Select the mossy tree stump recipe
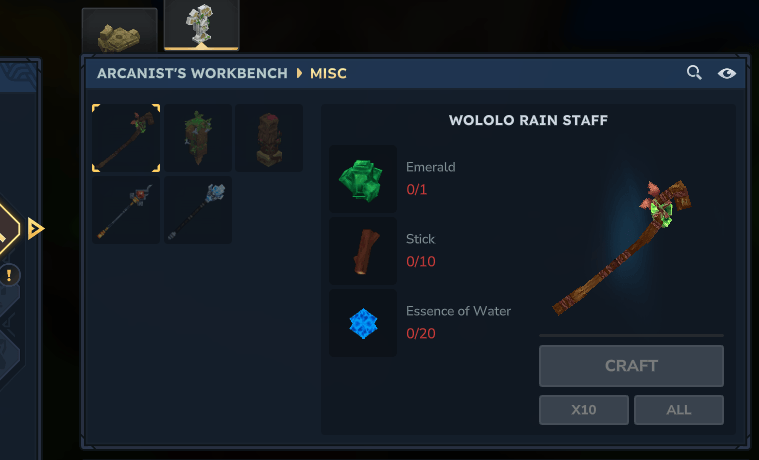 tap(198, 138)
